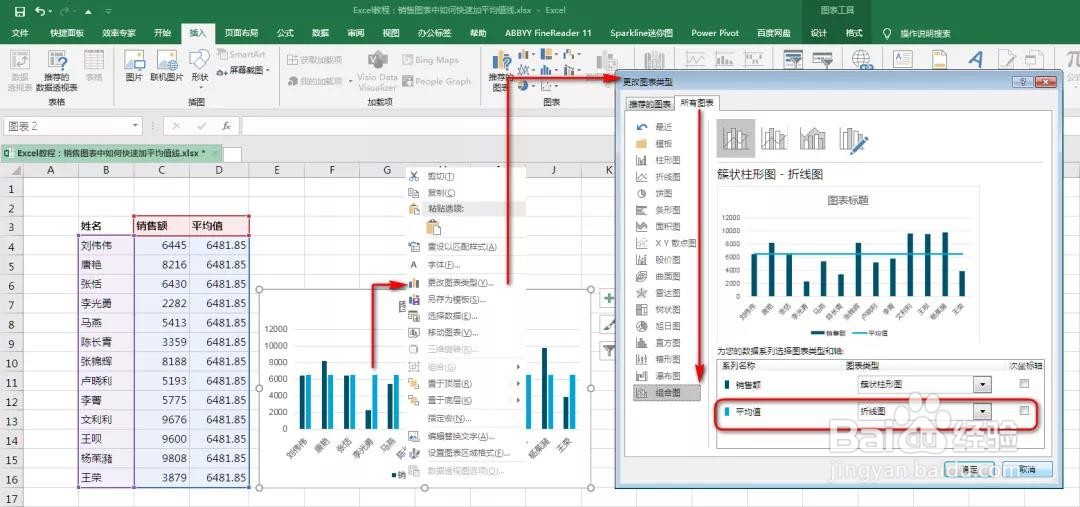
Task: Choose first combo subtype 簇状柱形图-折线图 thumbnail
Action: click(x=736, y=138)
